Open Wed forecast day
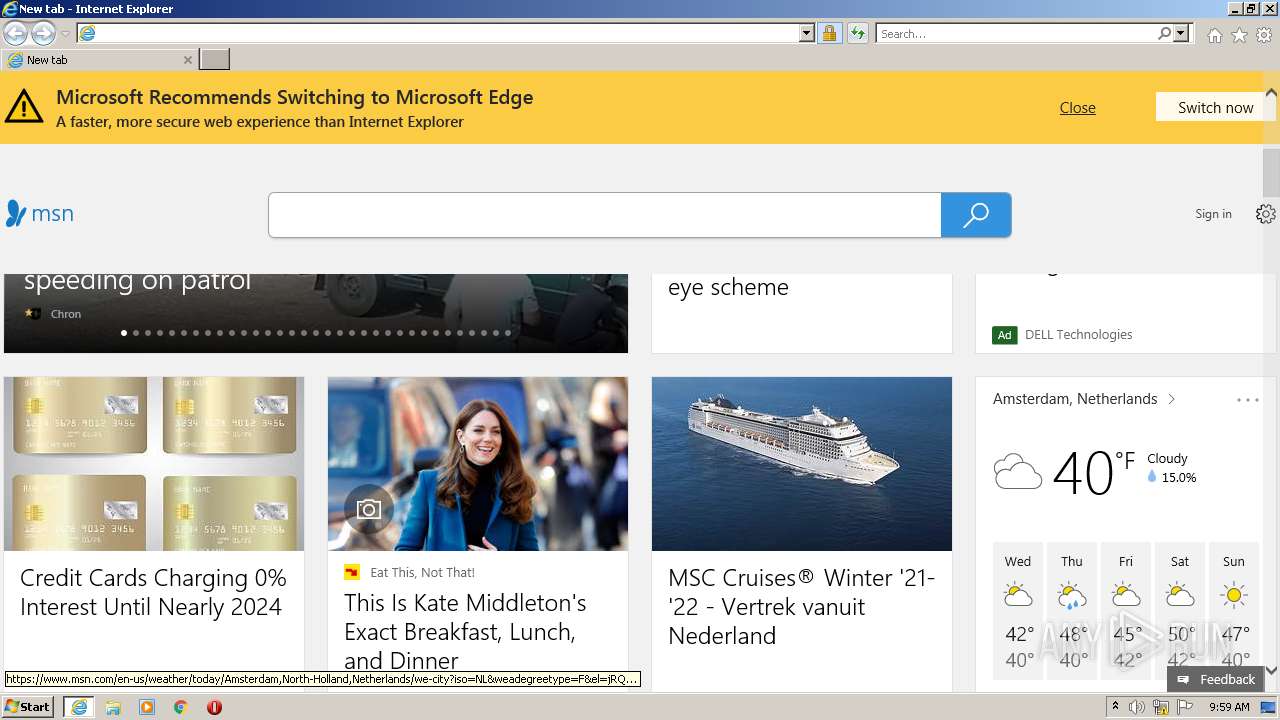 coord(1018,612)
